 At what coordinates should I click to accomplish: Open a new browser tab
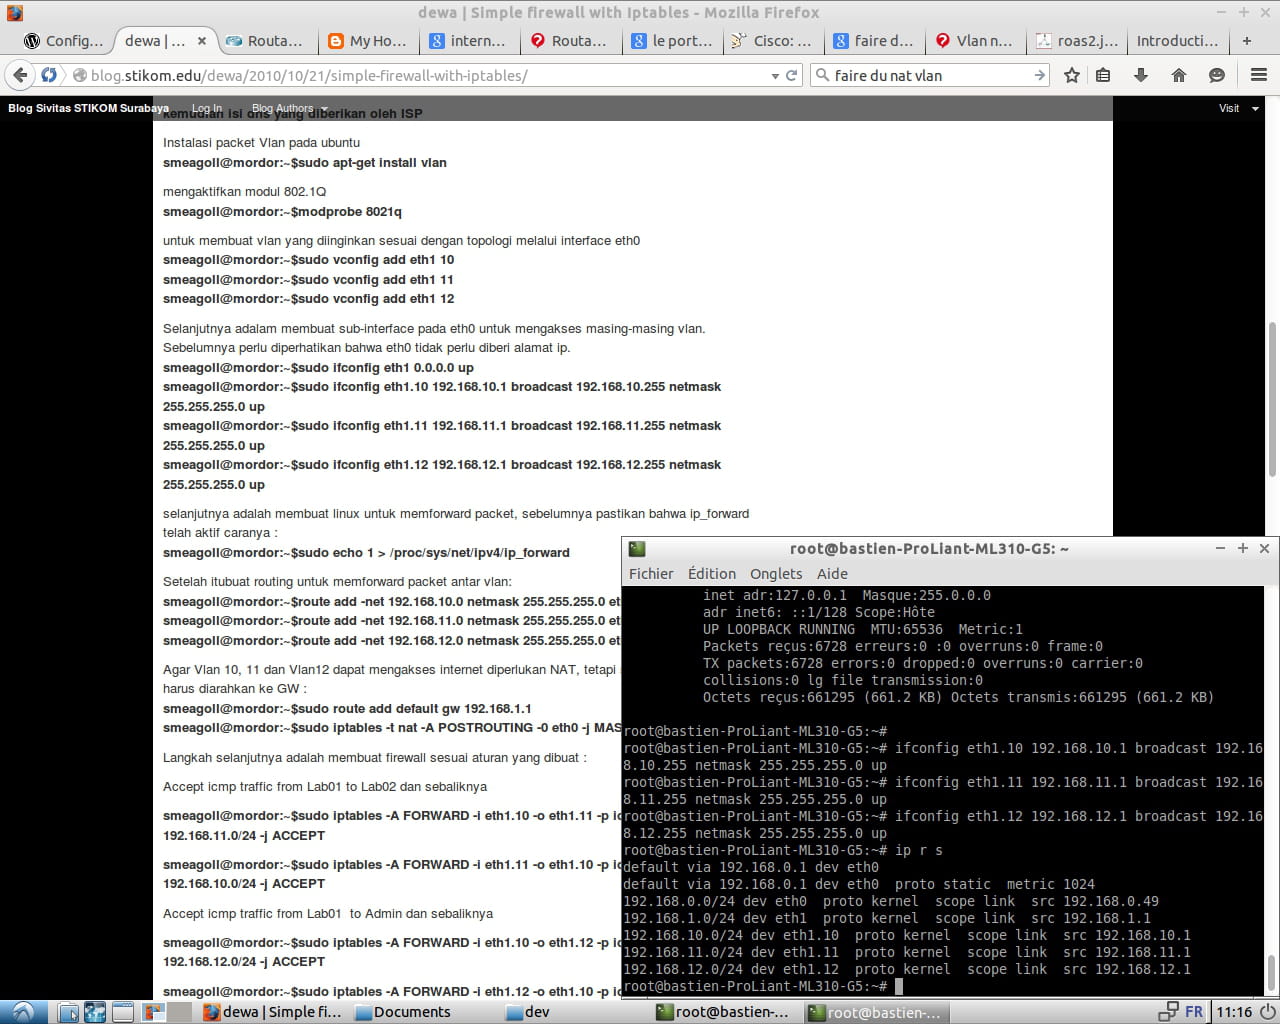1246,41
